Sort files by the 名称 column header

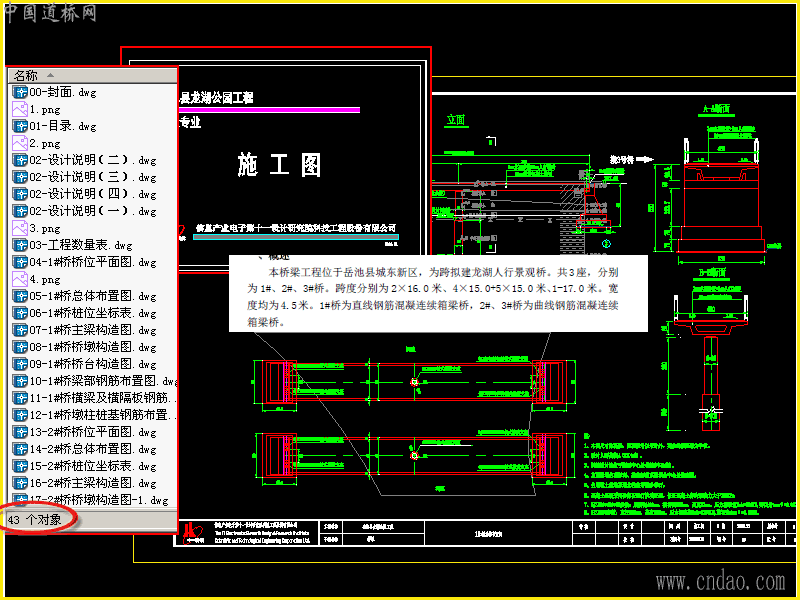tap(92, 76)
